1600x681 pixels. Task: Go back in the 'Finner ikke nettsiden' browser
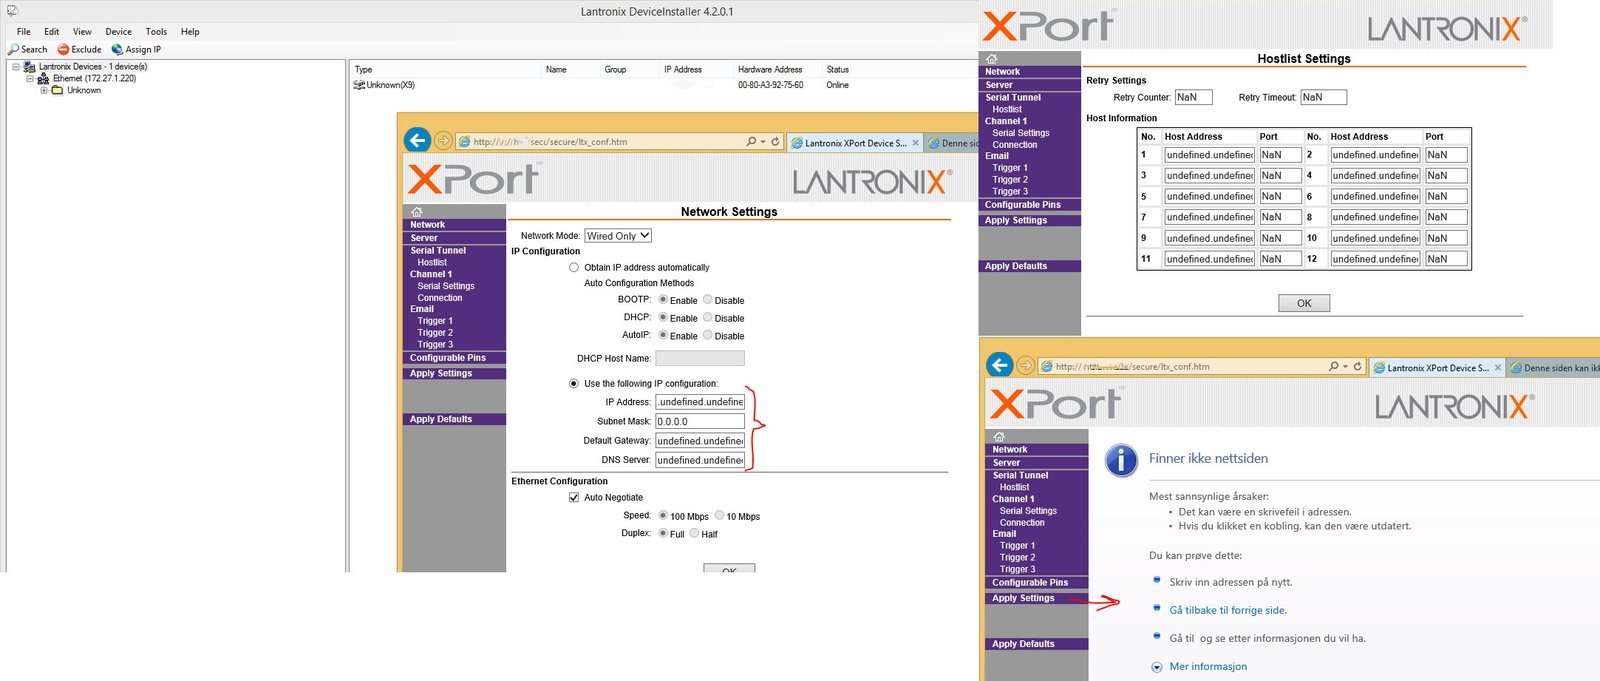click(1000, 365)
